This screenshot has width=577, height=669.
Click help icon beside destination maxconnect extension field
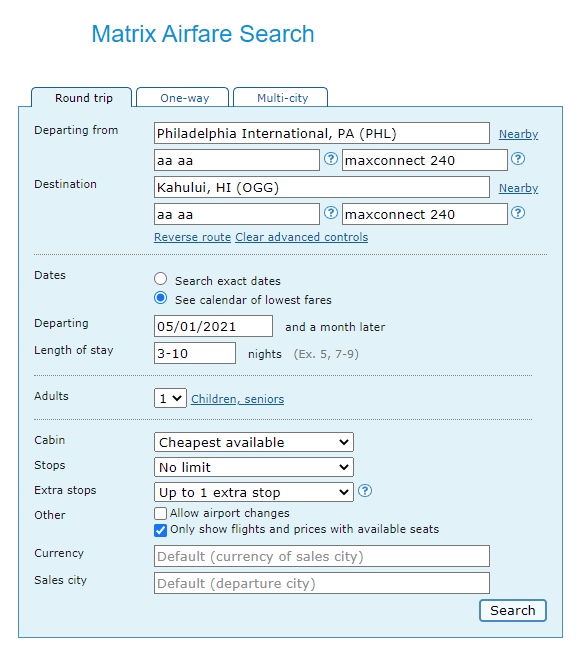[x=518, y=213]
